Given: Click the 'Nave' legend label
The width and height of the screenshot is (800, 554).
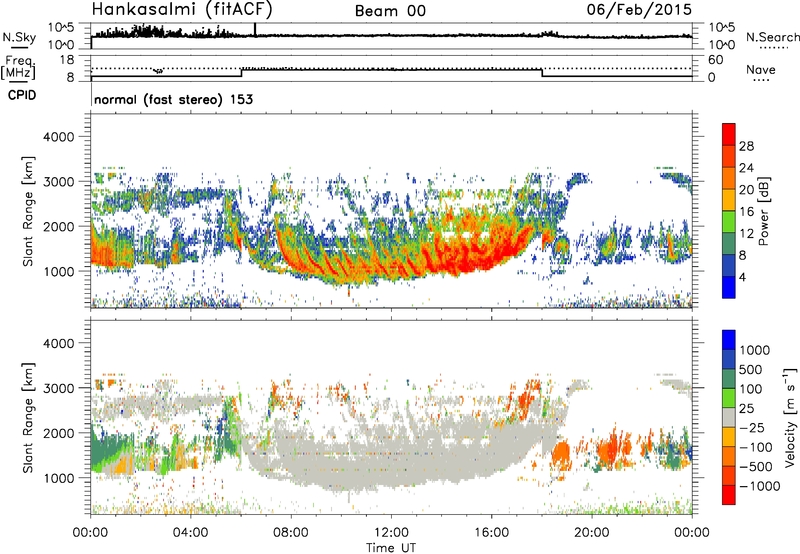Looking at the screenshot, I should [761, 69].
